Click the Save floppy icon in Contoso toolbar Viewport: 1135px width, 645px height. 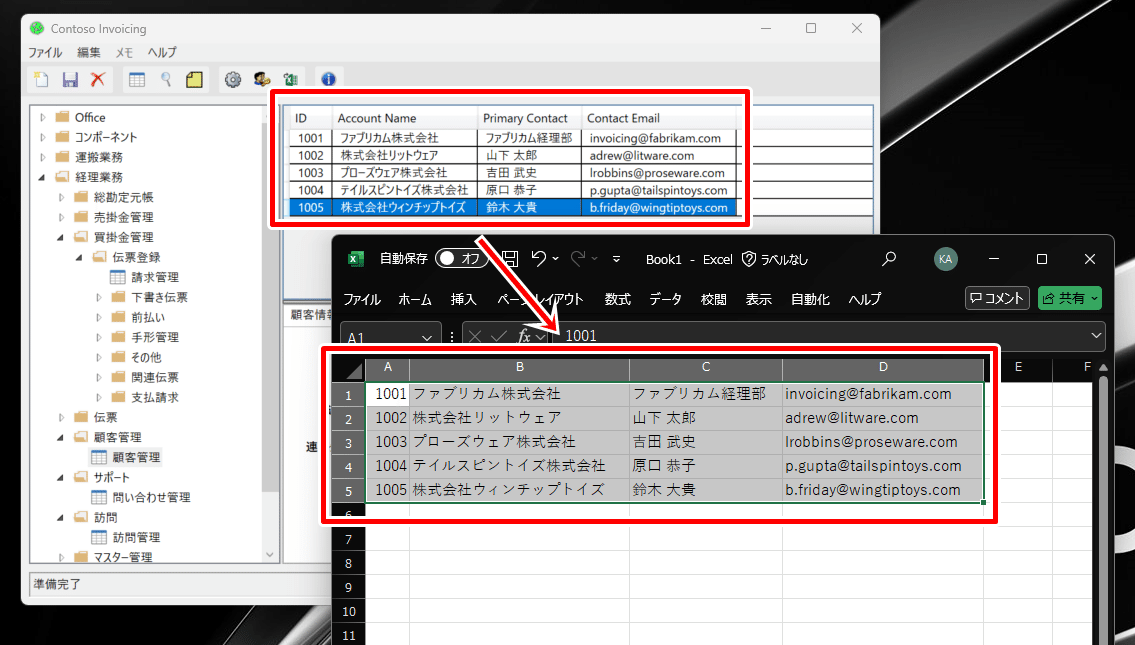point(70,80)
